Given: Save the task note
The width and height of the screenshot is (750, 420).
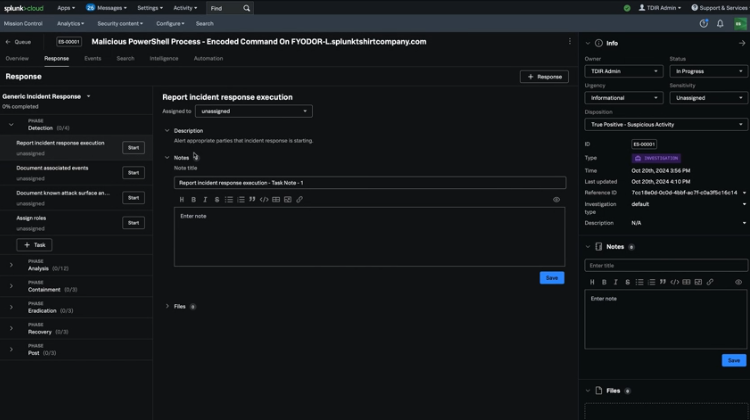Looking at the screenshot, I should coord(552,278).
